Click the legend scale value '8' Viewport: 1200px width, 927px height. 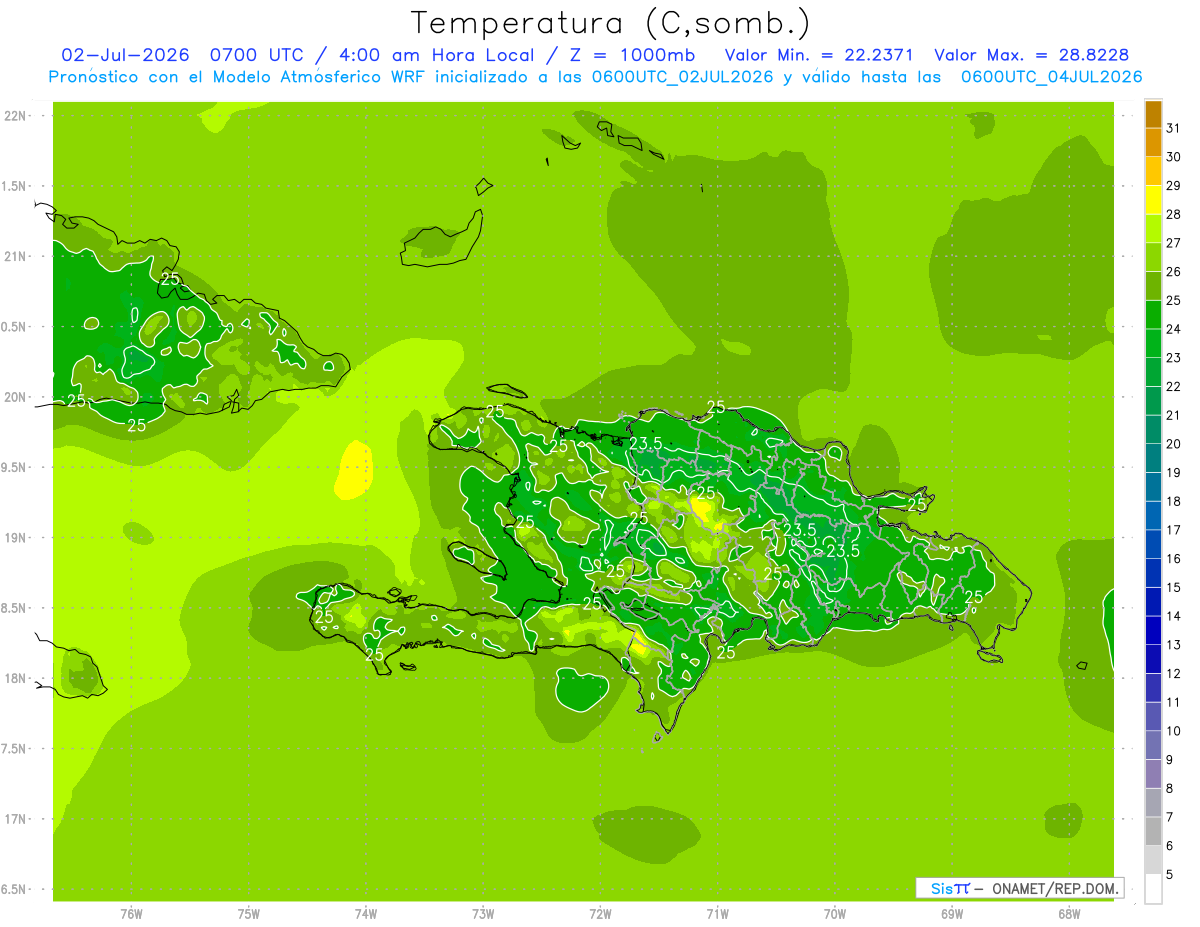pyautogui.click(x=1170, y=788)
